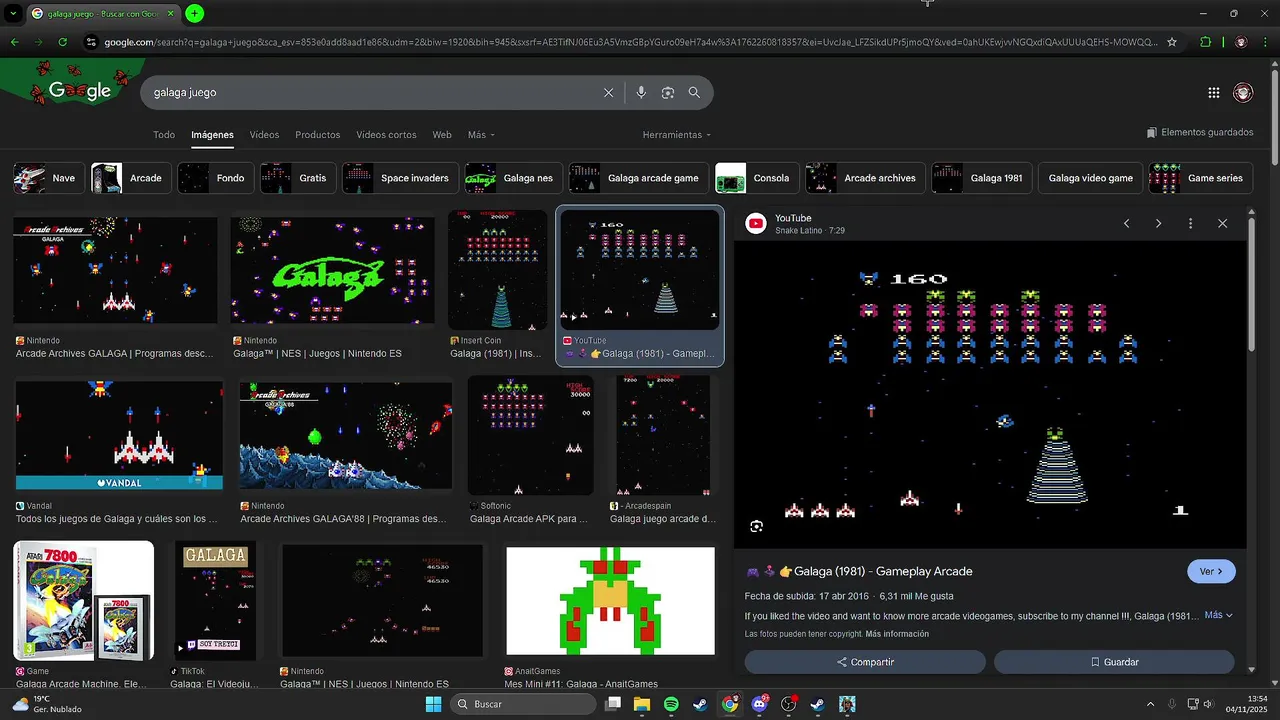The width and height of the screenshot is (1280, 720).
Task: Open the Softonic Galaga Arcade APK thumbnail
Action: coord(530,435)
